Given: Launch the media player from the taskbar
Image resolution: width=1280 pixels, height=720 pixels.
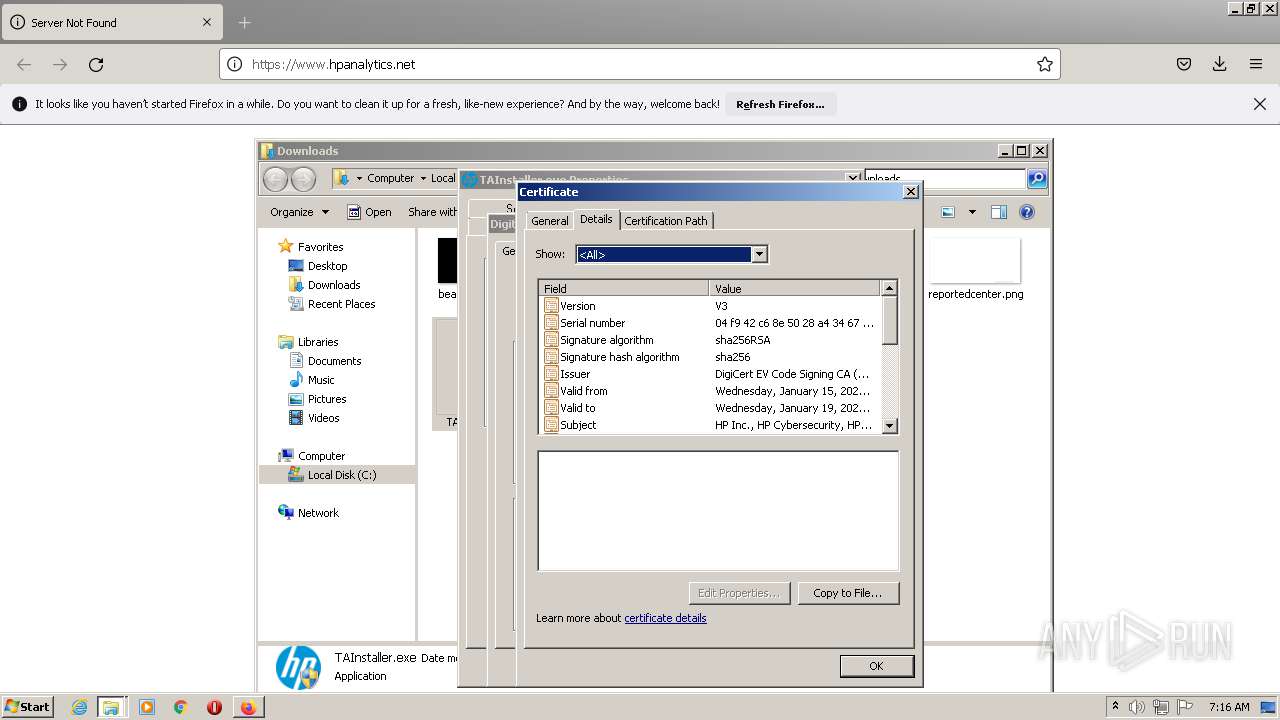Looking at the screenshot, I should [147, 707].
